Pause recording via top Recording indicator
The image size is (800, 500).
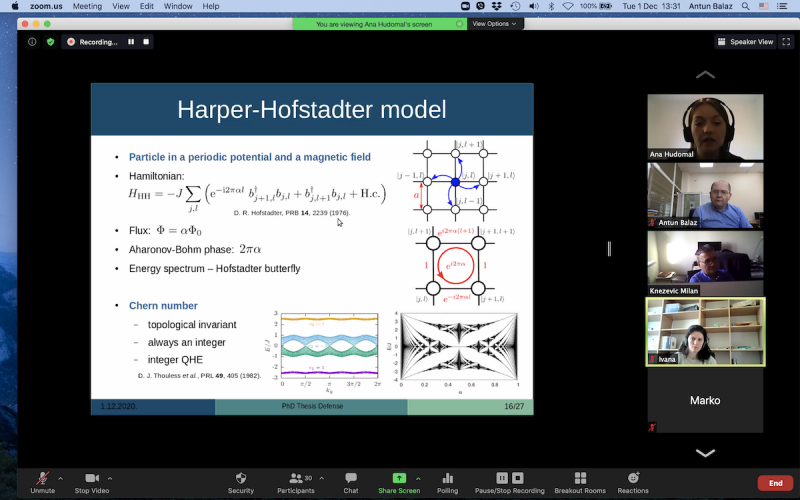click(131, 42)
